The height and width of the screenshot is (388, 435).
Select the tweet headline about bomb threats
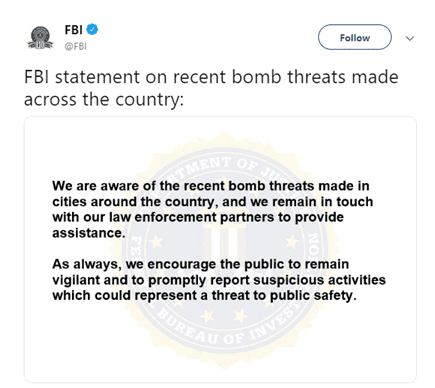pos(211,88)
